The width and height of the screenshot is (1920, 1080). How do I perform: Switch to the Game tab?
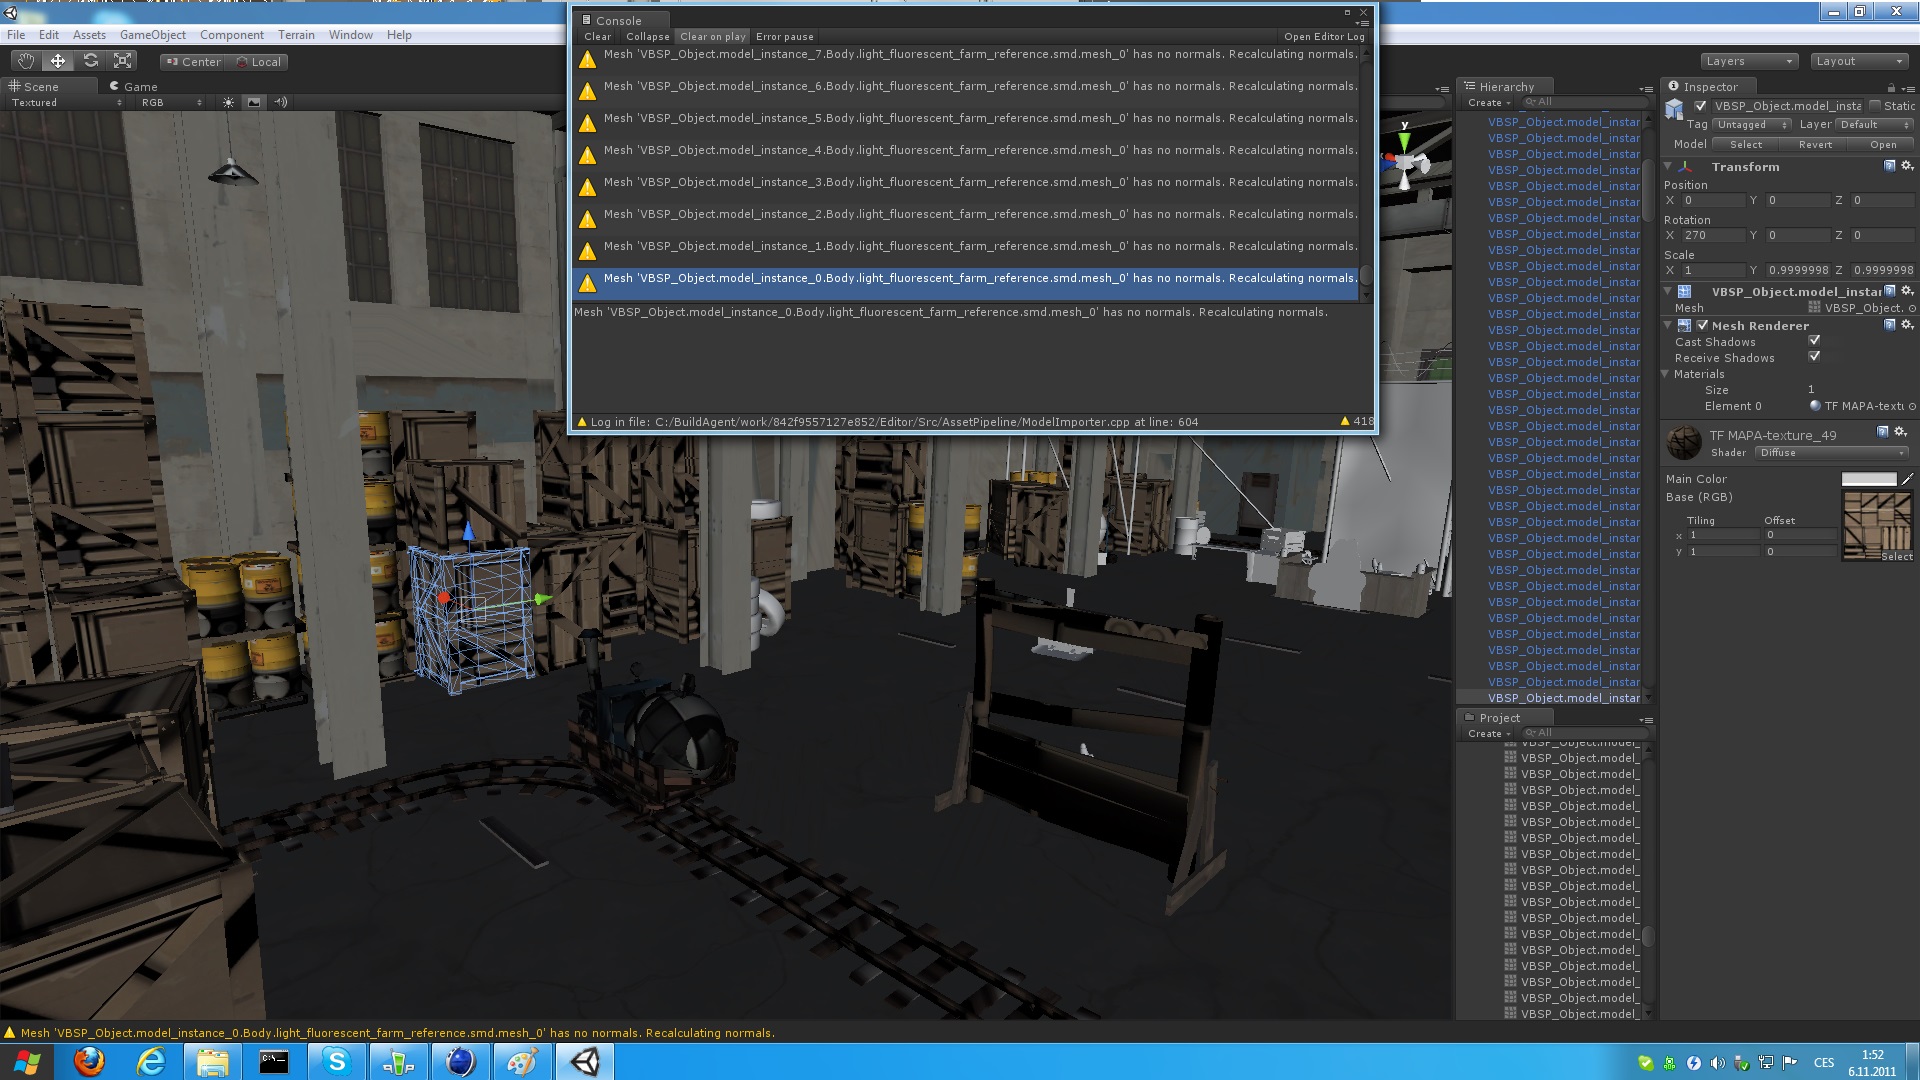pos(134,87)
